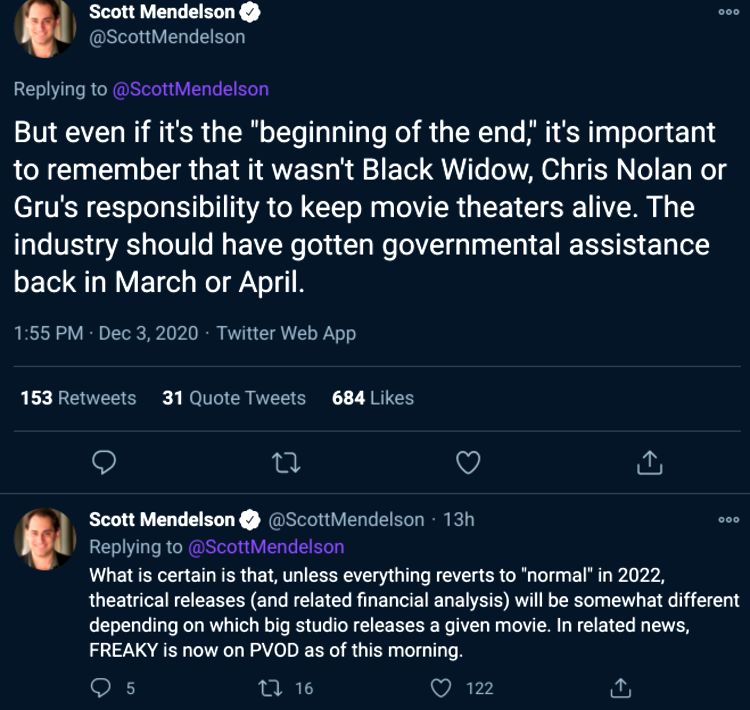Screen dimensions: 750x710
Task: Like the main tweet
Action: [x=468, y=461]
